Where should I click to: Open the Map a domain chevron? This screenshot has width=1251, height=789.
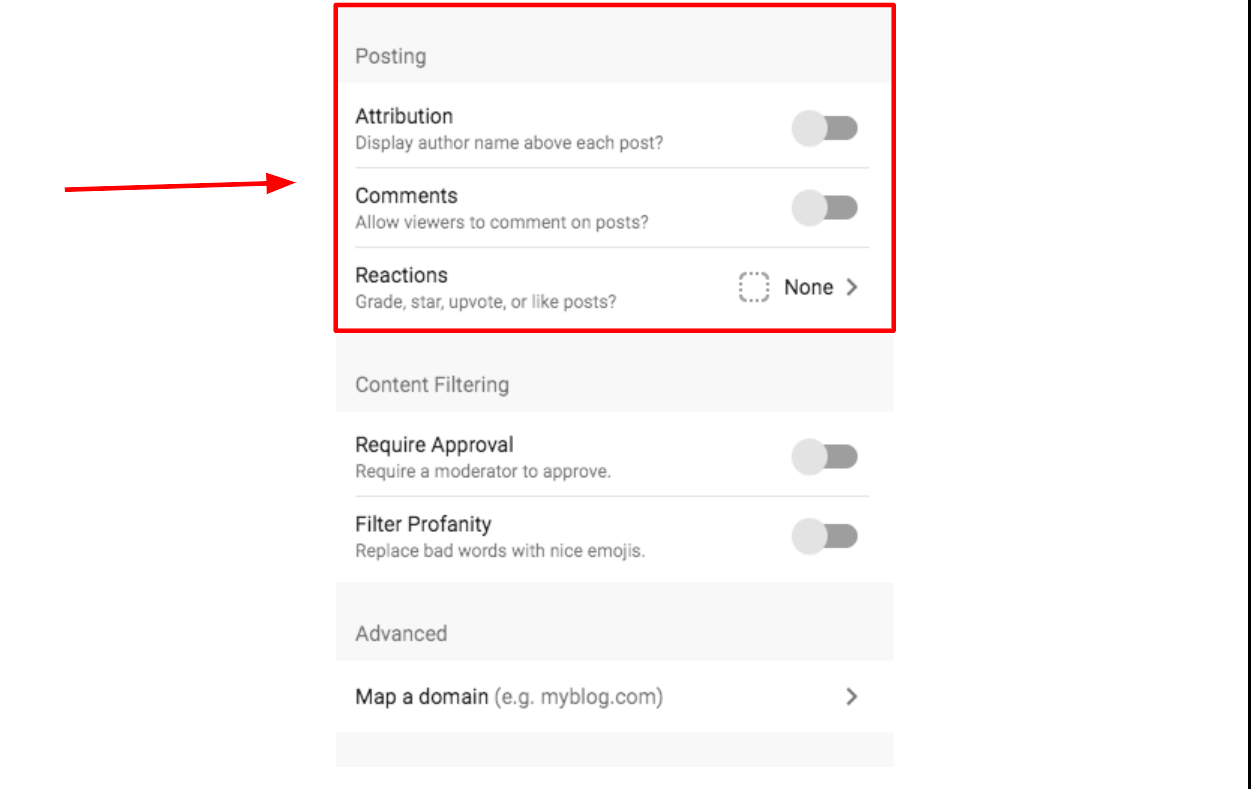tap(852, 697)
